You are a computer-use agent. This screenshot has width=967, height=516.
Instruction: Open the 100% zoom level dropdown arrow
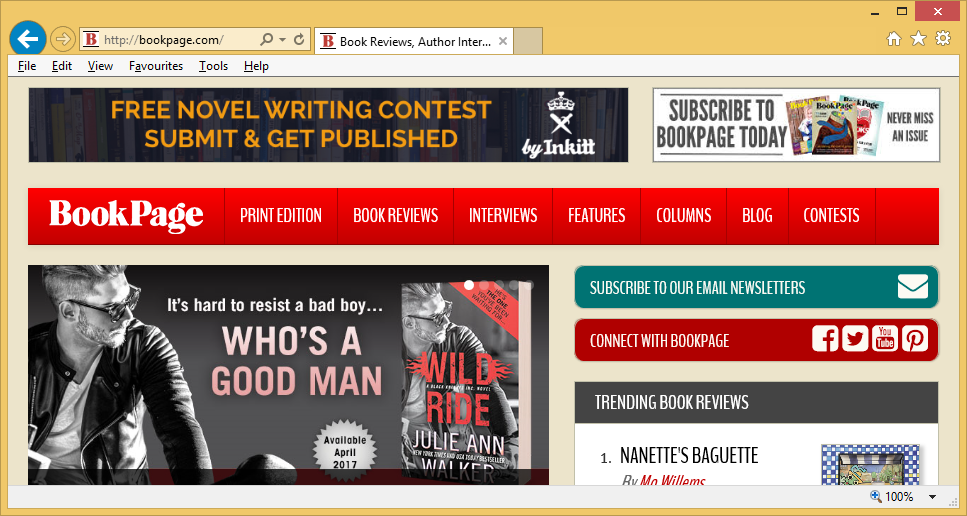pos(932,497)
